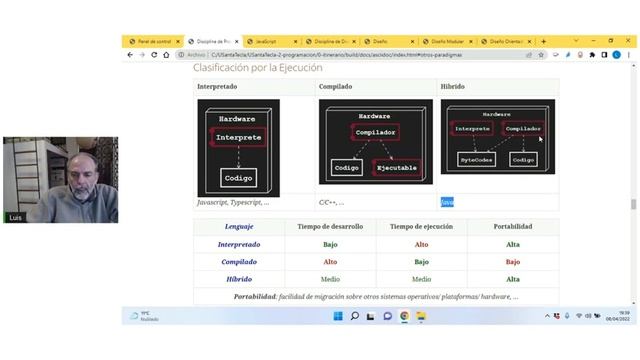Open the tab search chevron in title bar
This screenshot has height=360, width=640.
pyautogui.click(x=576, y=41)
